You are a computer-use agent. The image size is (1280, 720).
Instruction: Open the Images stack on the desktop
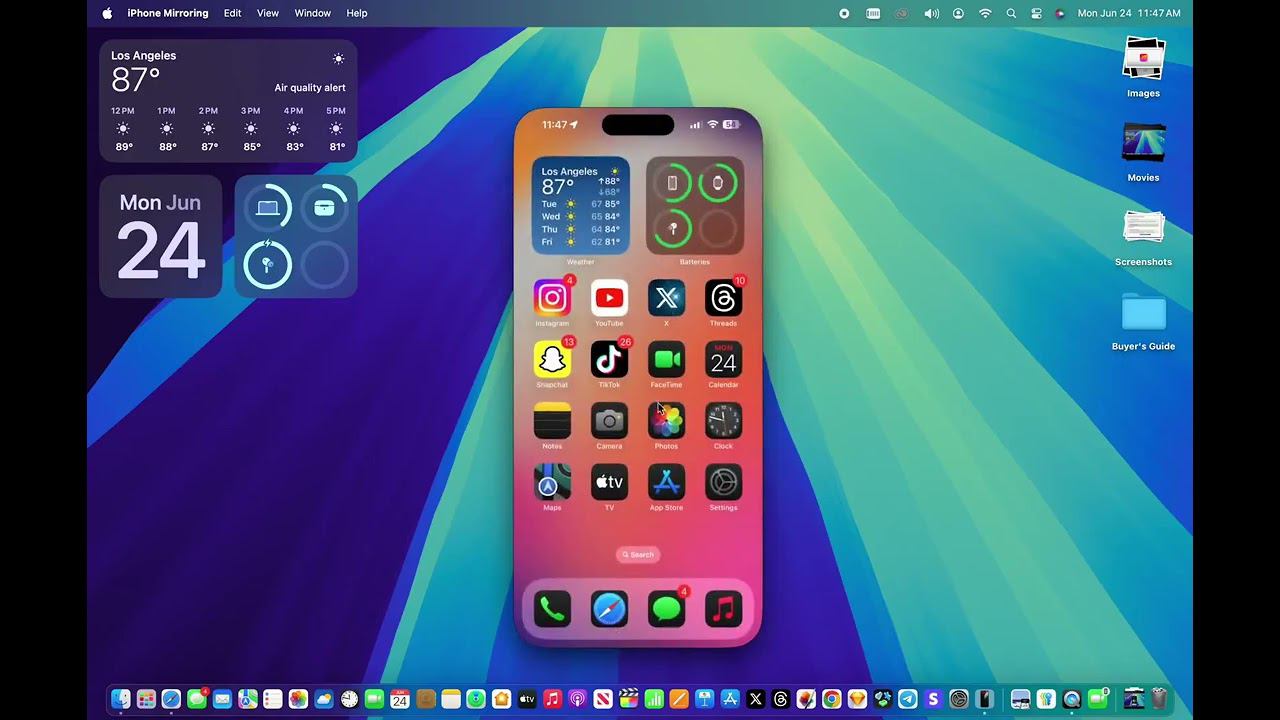pos(1144,58)
